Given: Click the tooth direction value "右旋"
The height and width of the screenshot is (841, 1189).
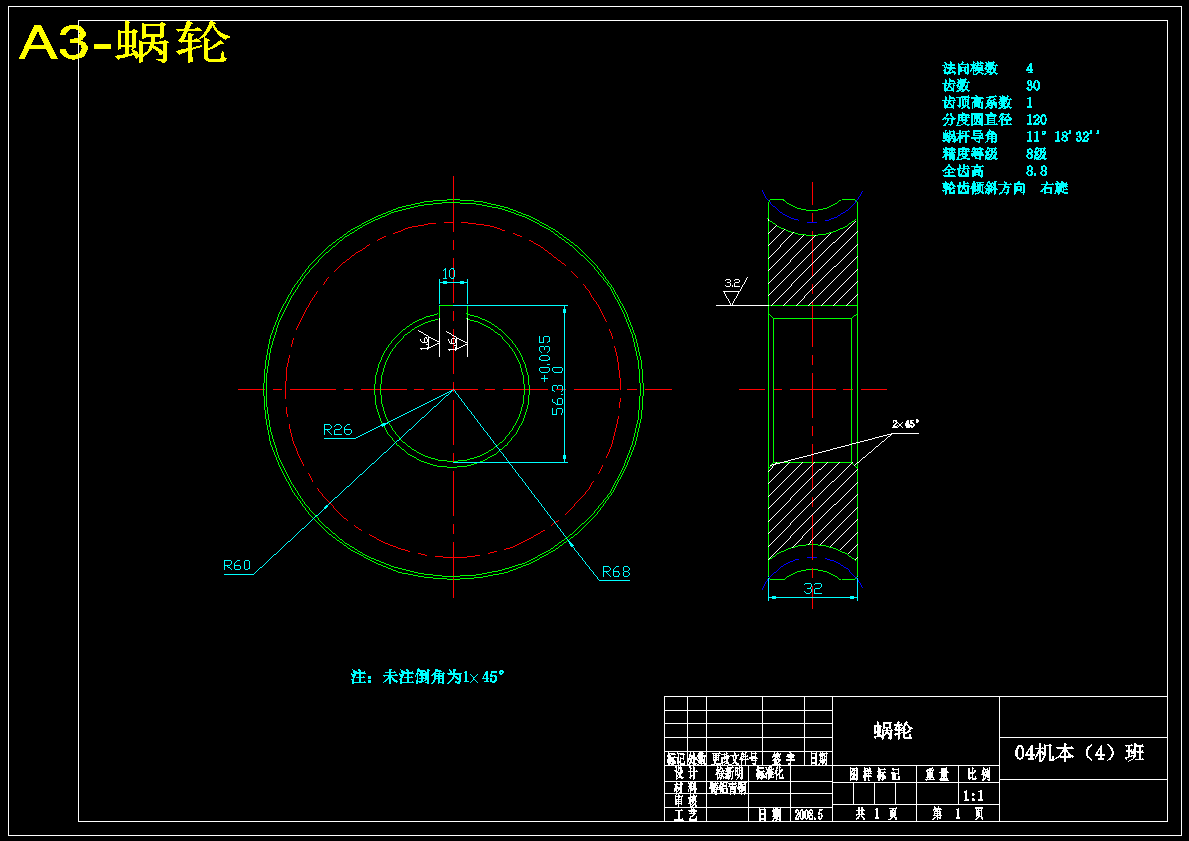Looking at the screenshot, I should point(1055,188).
